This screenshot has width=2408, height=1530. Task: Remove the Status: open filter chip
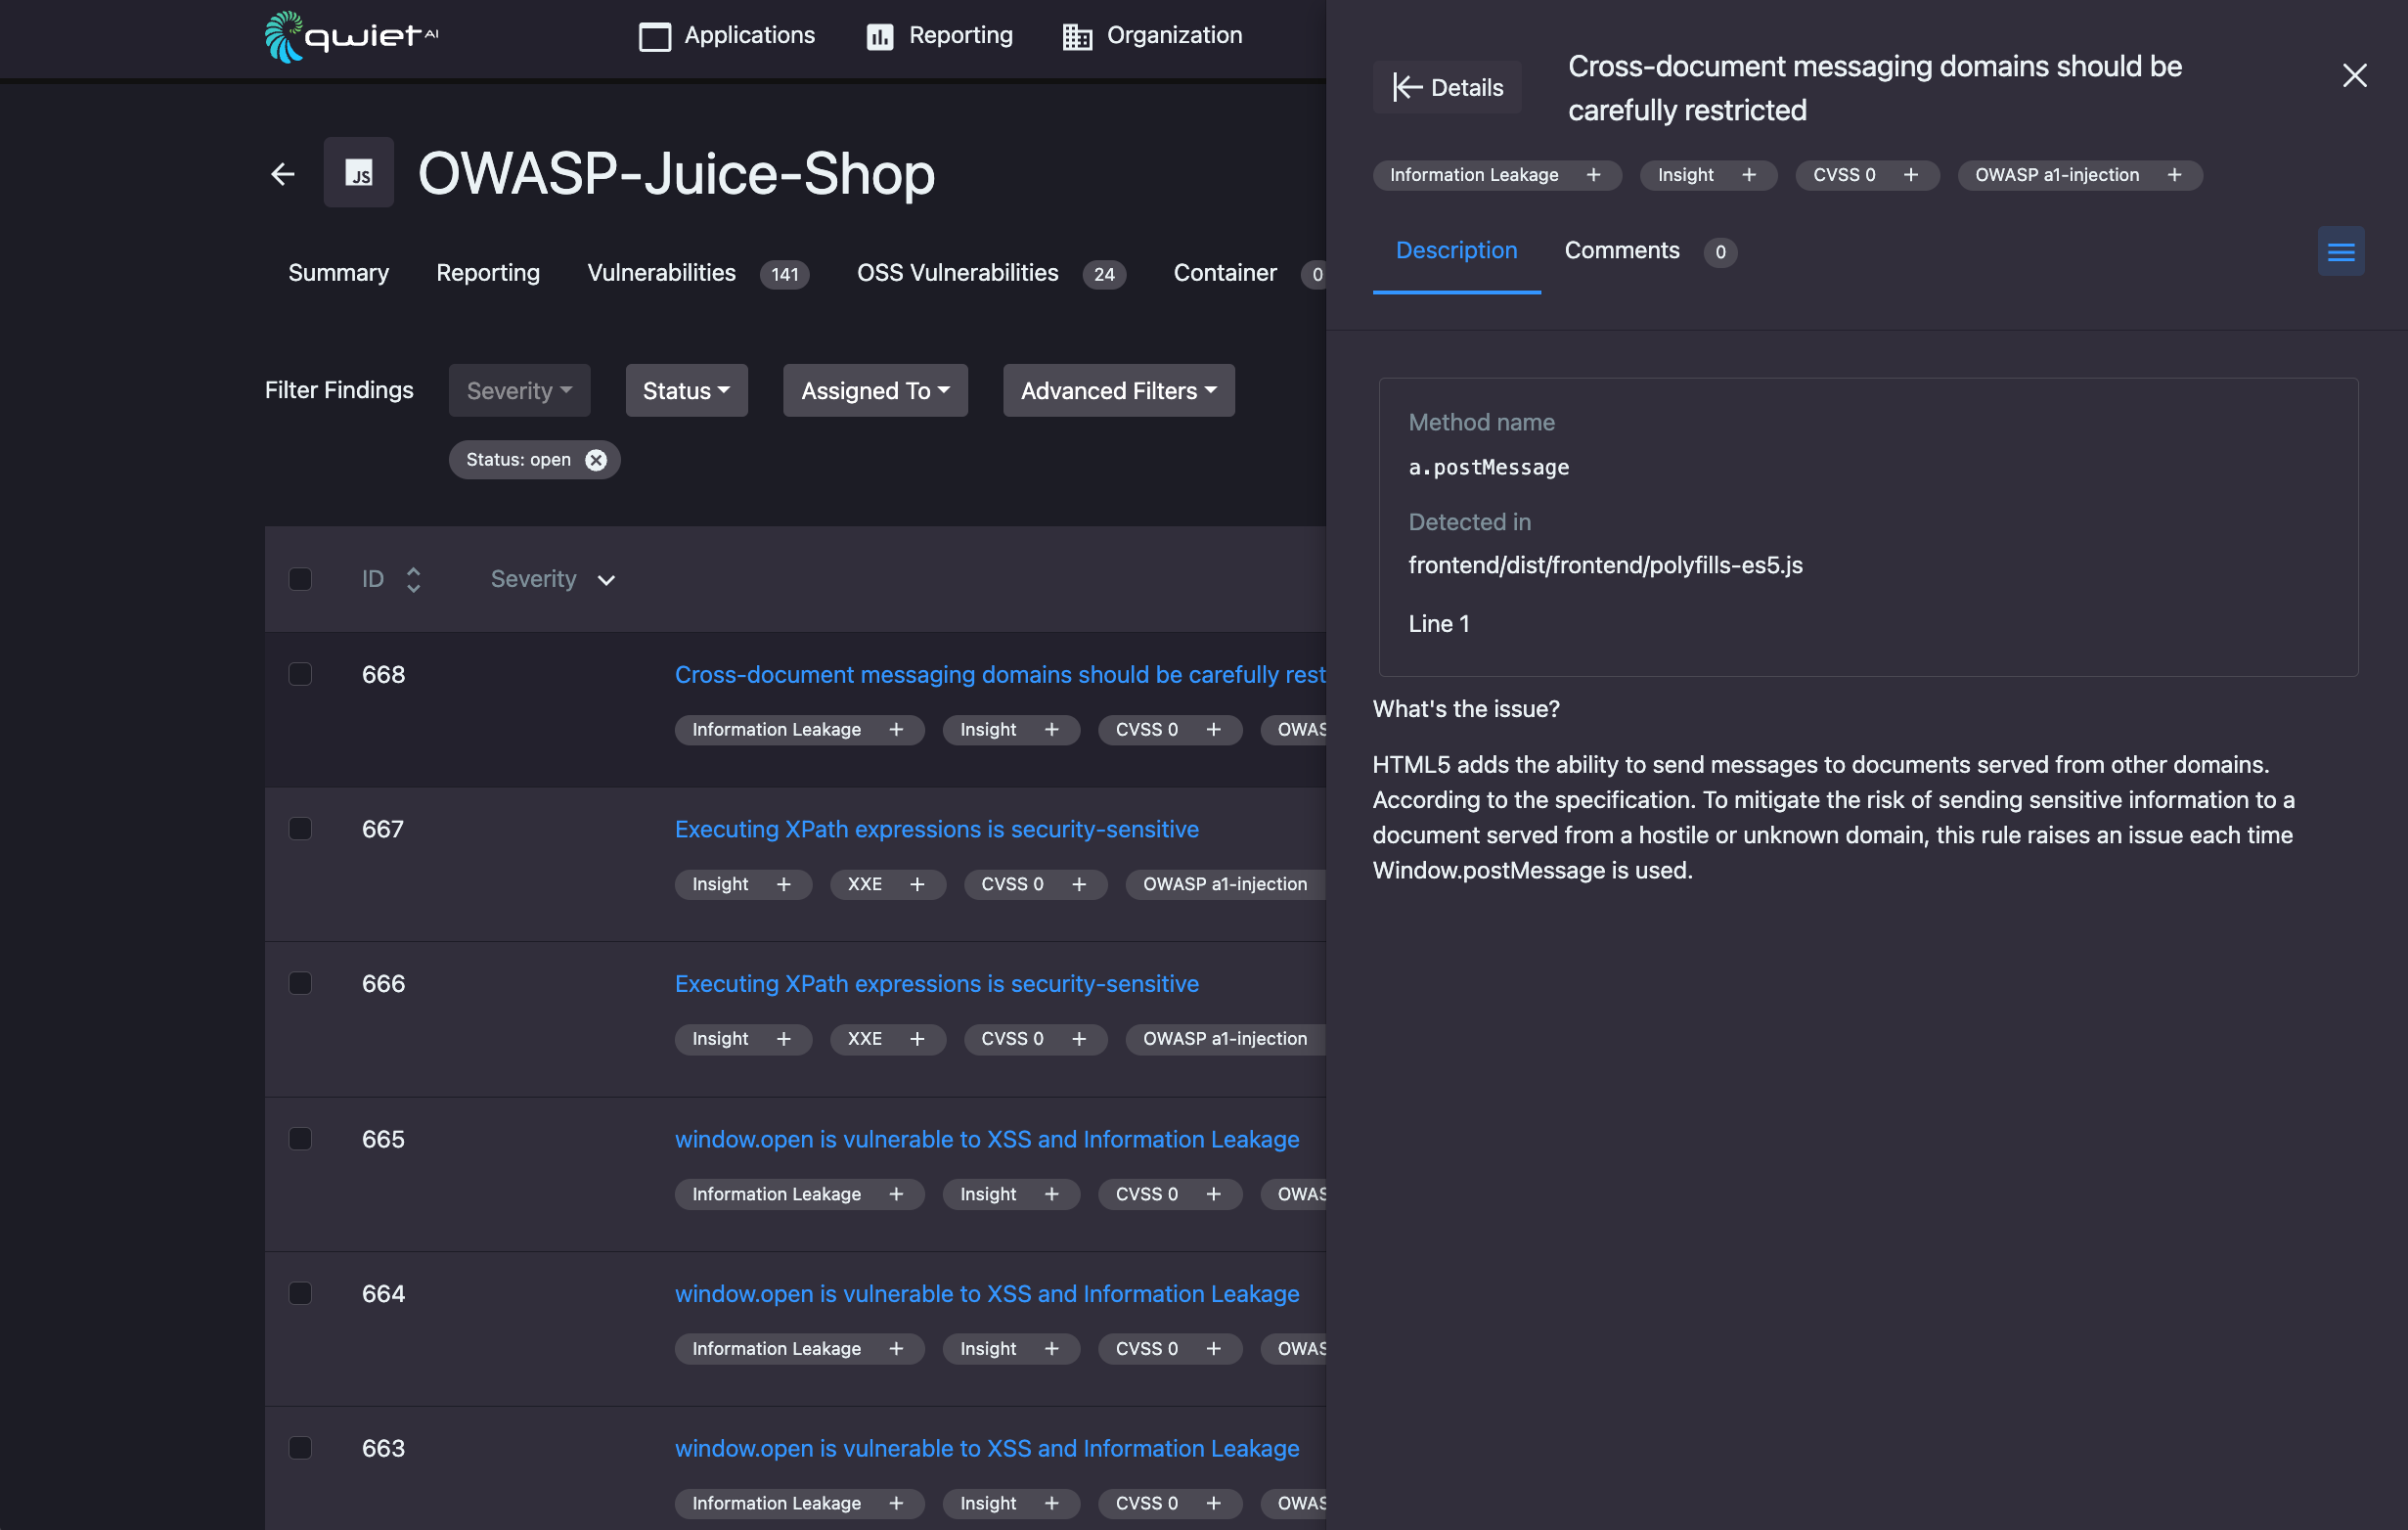click(596, 460)
